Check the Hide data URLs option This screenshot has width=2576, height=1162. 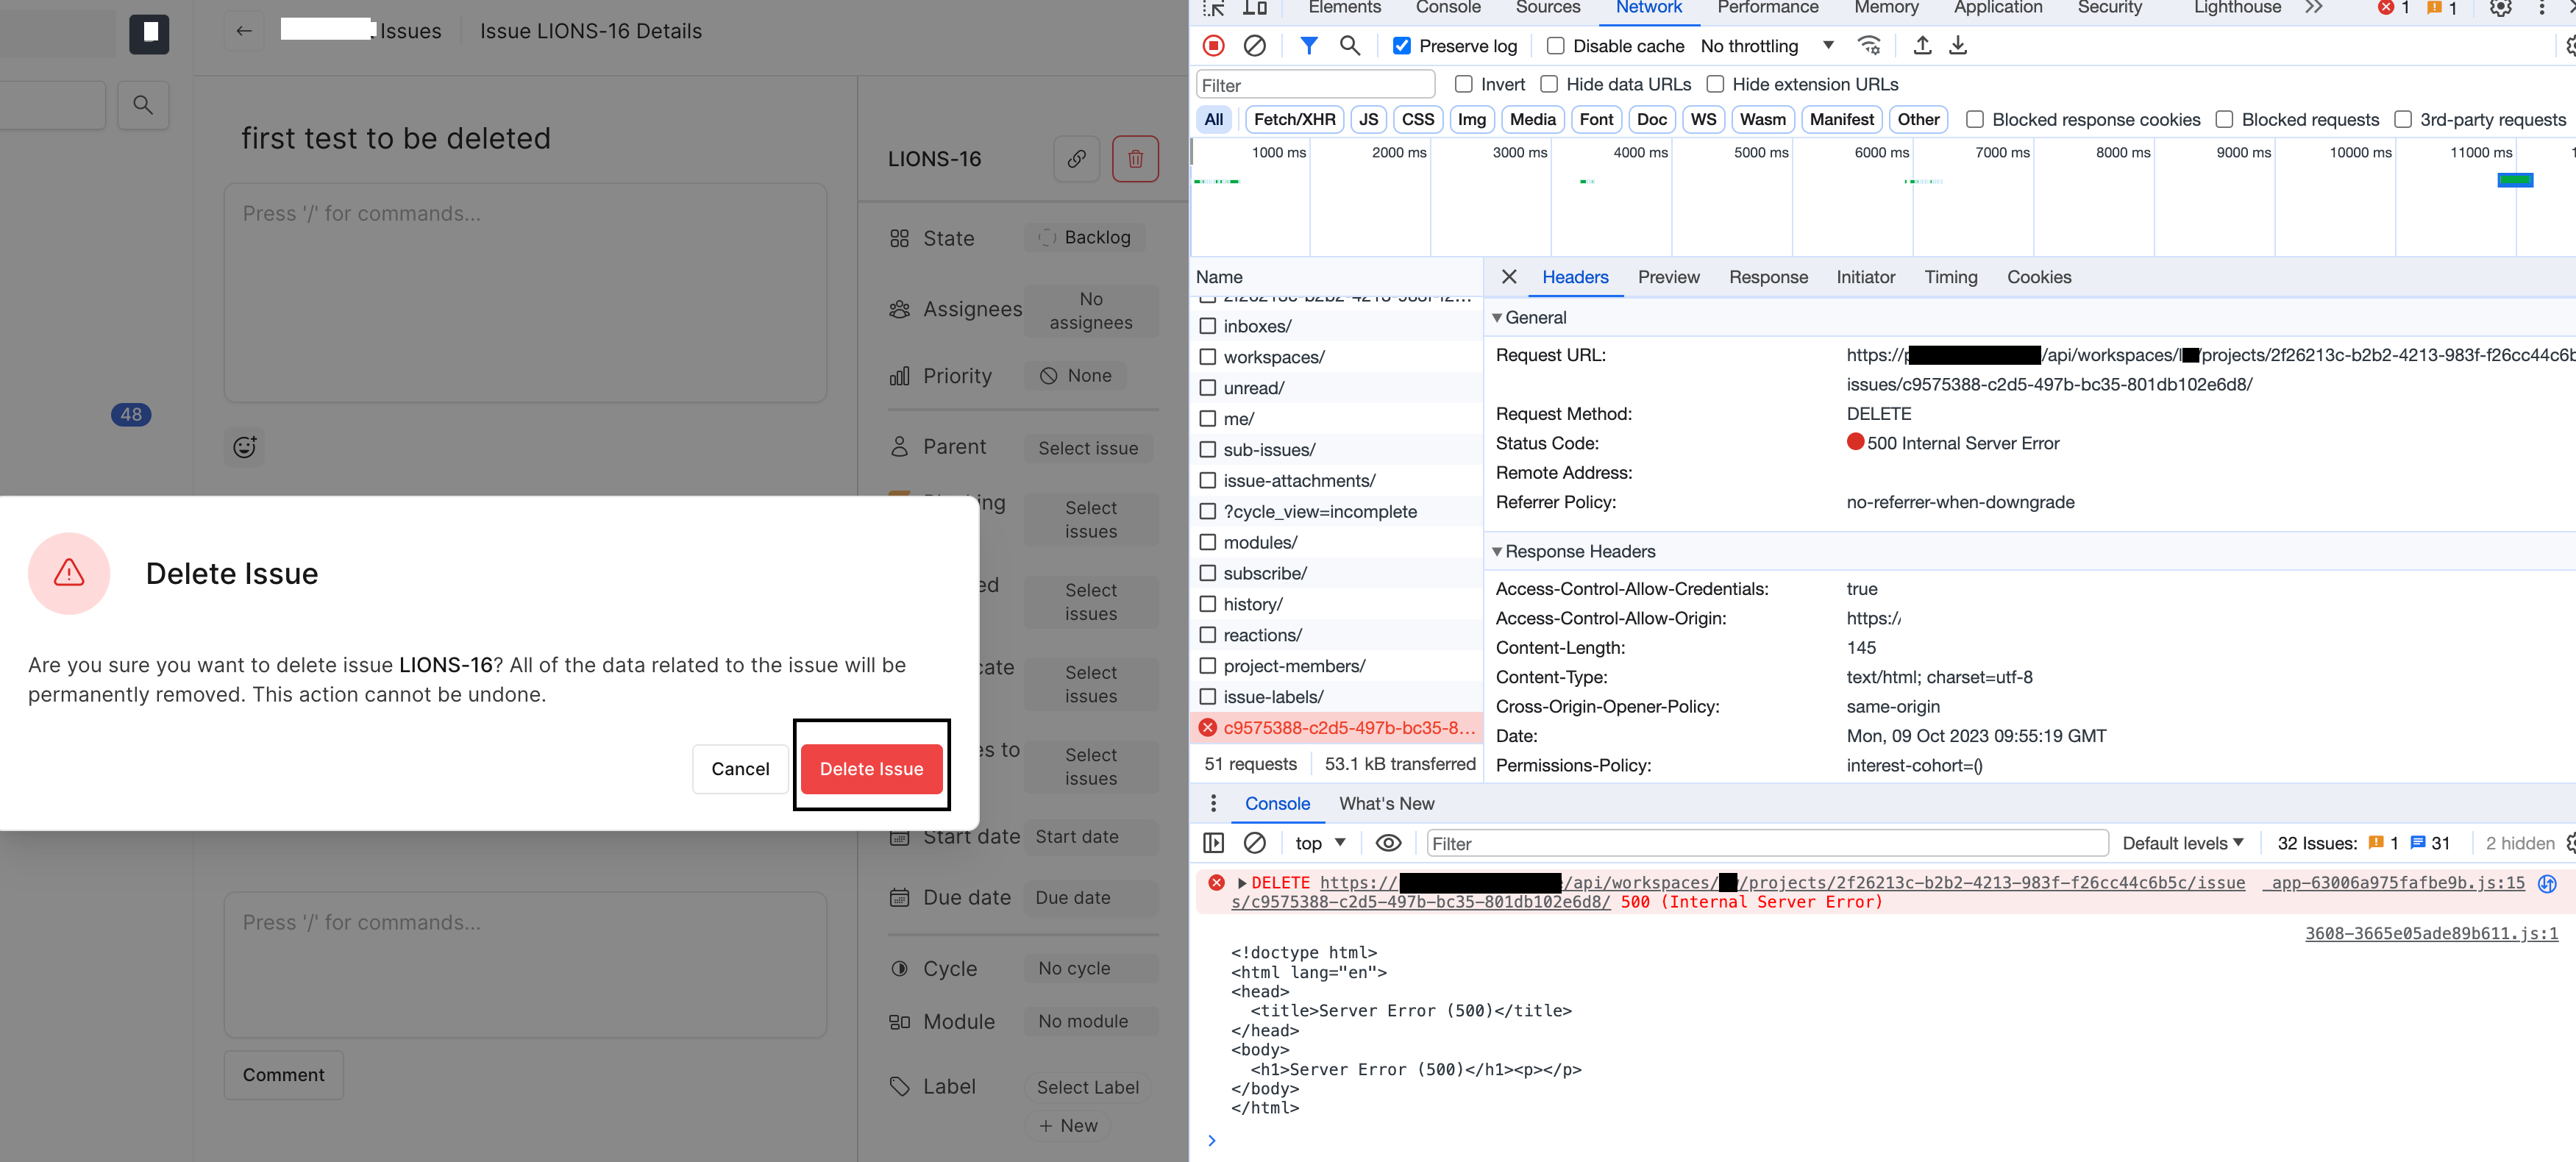coord(1550,84)
